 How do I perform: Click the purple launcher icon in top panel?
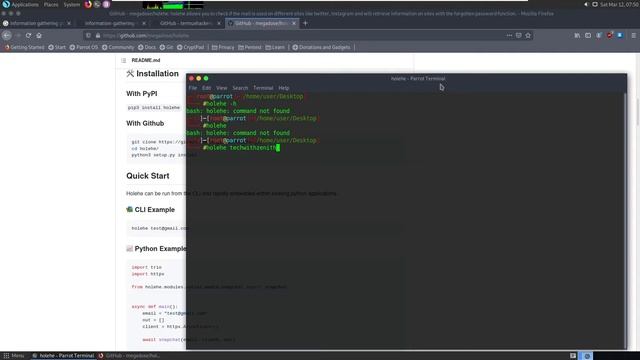click(x=106, y=4)
